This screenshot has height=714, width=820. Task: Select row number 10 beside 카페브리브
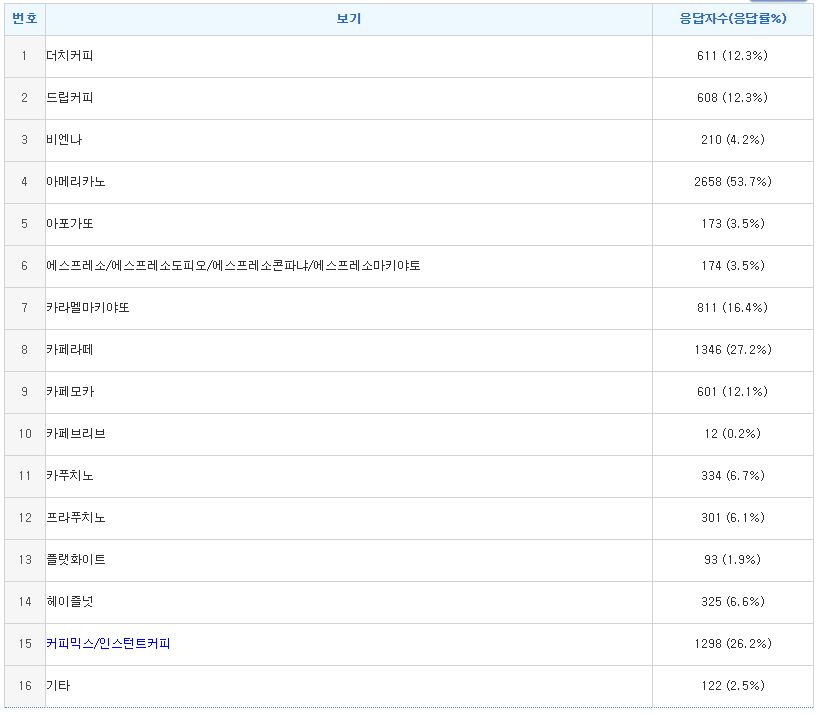(x=25, y=434)
